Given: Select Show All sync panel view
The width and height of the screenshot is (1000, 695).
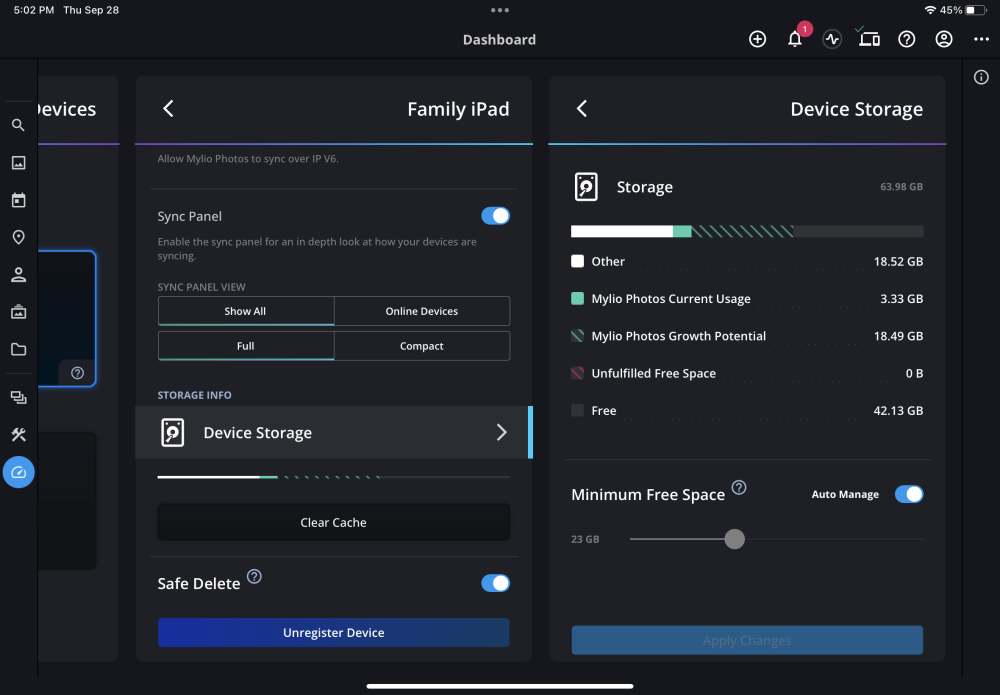Looking at the screenshot, I should click(x=246, y=311).
